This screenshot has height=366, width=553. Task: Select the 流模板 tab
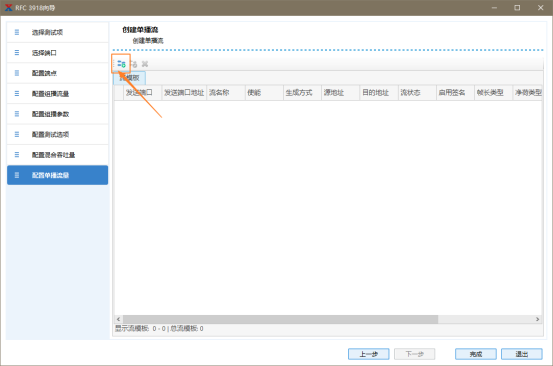129,78
